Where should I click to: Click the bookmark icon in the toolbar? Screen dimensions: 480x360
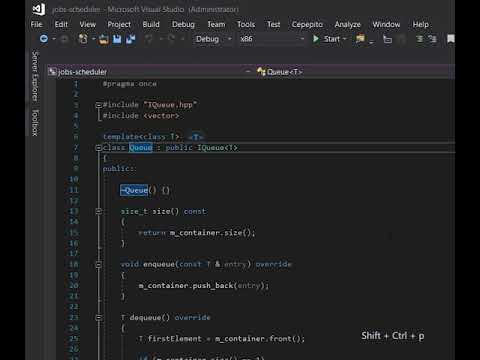[x=451, y=39]
